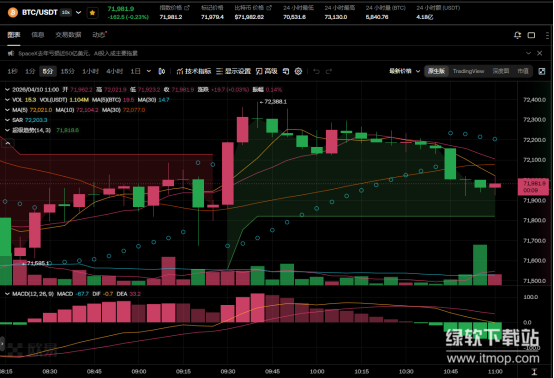Expand chart to fullscreen icon
This screenshot has width=554, height=378.
coord(542,71)
